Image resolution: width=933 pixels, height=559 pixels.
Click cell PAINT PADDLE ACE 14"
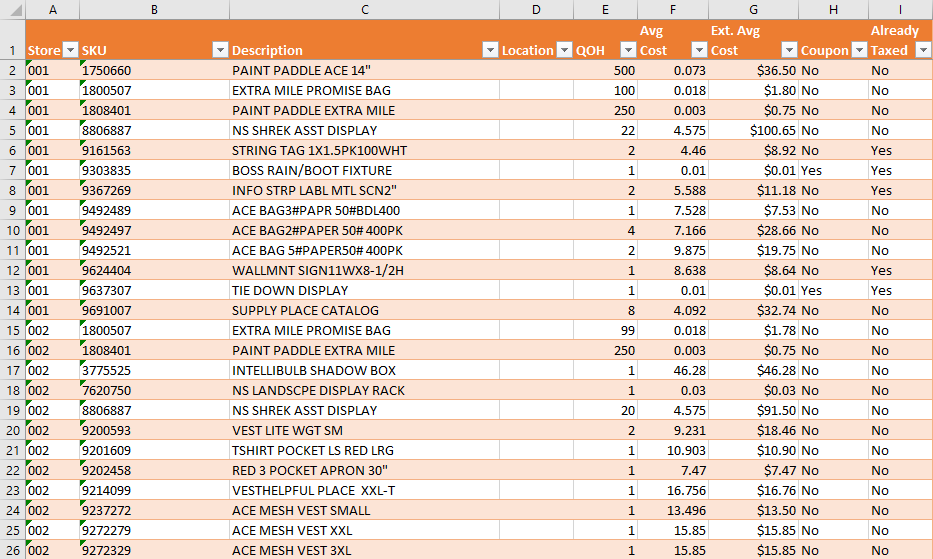point(364,70)
